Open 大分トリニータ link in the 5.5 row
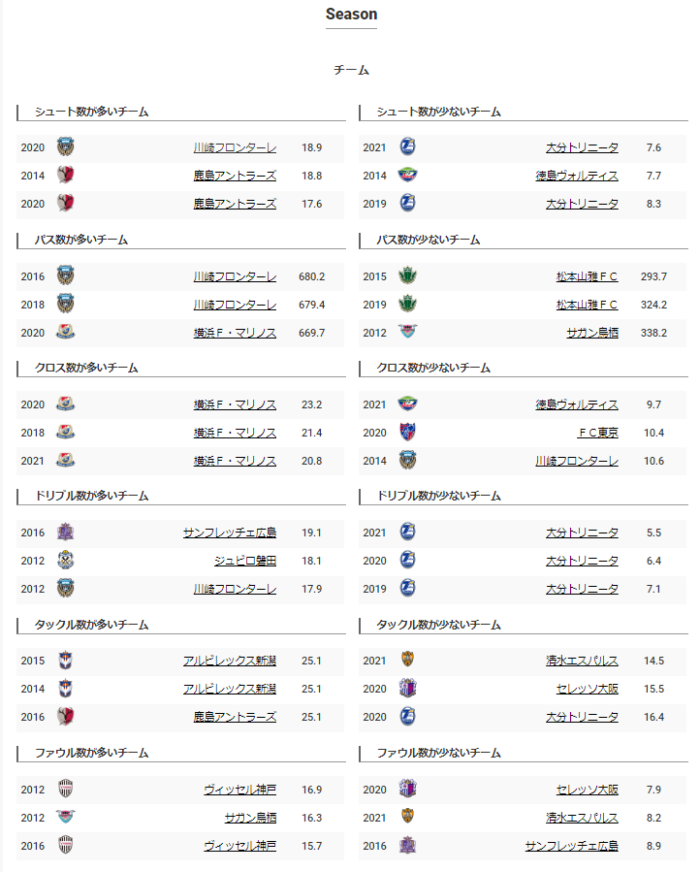This screenshot has width=700, height=872. pos(582,533)
